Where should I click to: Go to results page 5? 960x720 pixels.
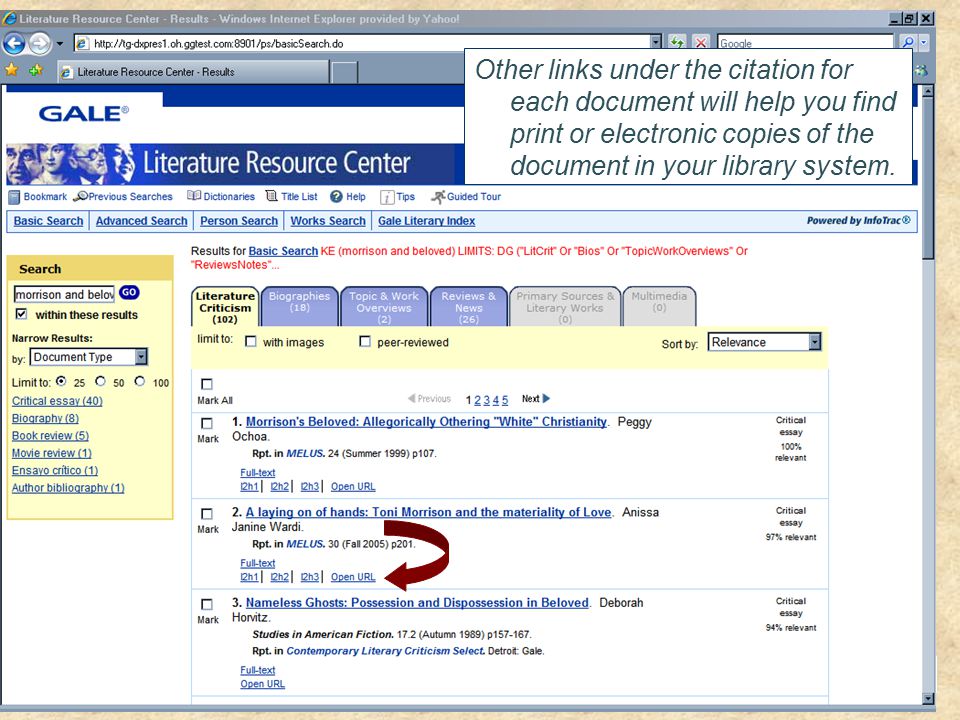pyautogui.click(x=505, y=400)
